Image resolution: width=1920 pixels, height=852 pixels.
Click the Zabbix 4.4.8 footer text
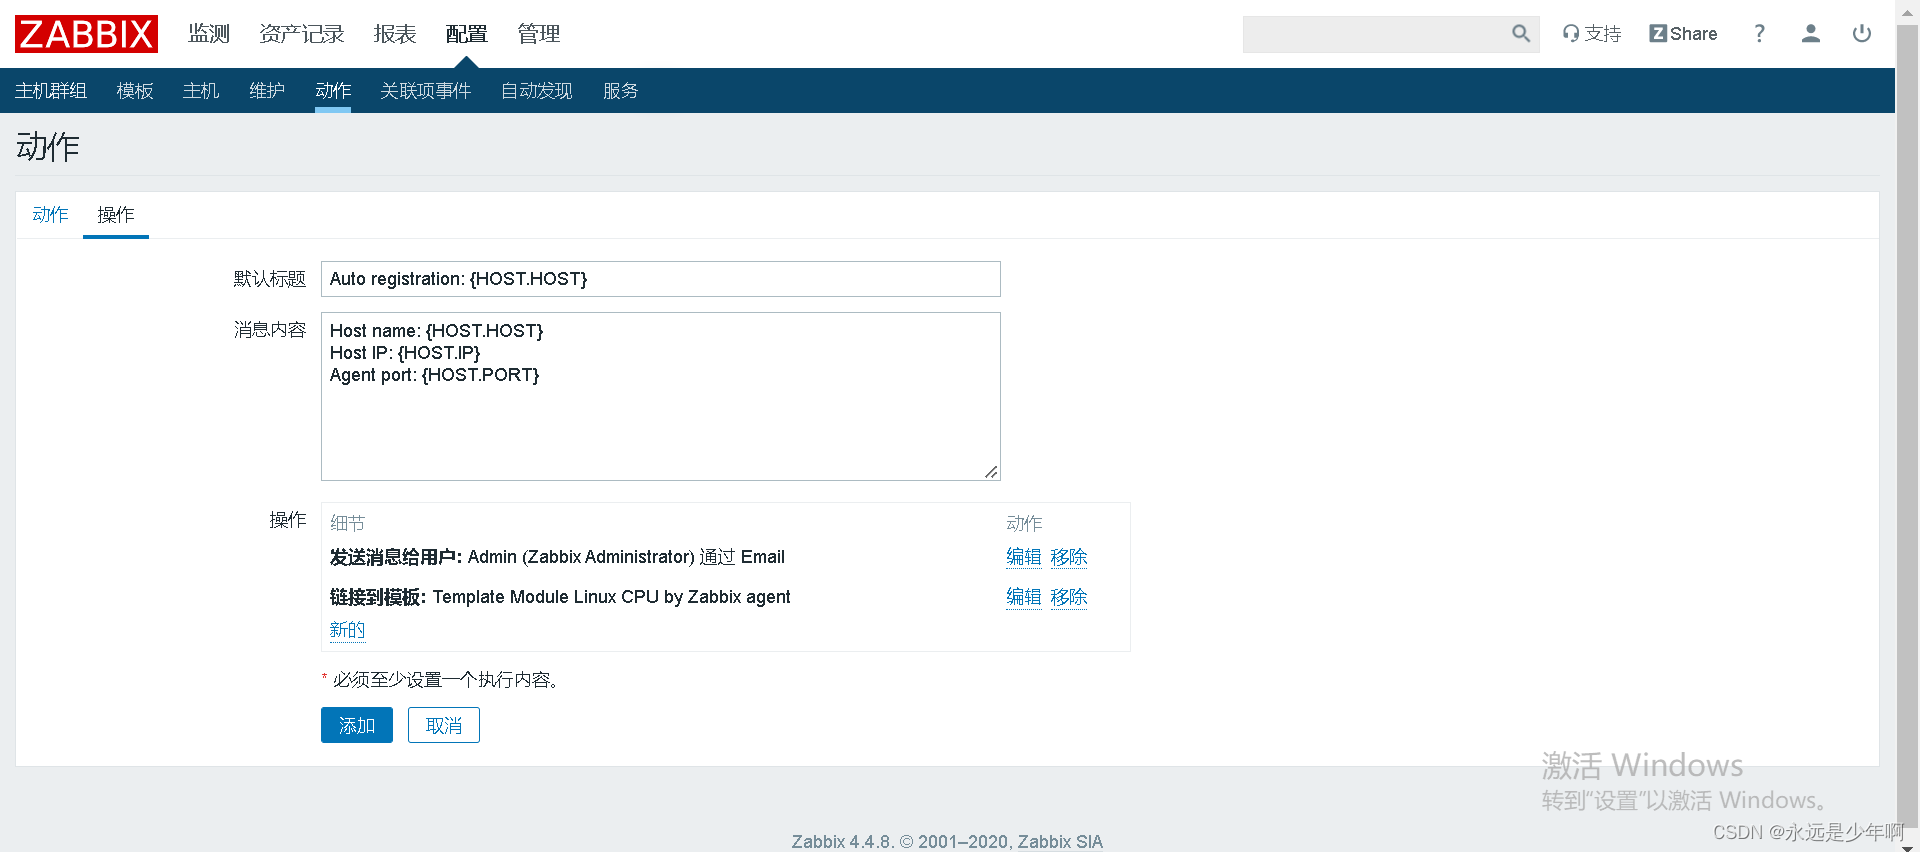[x=947, y=842]
